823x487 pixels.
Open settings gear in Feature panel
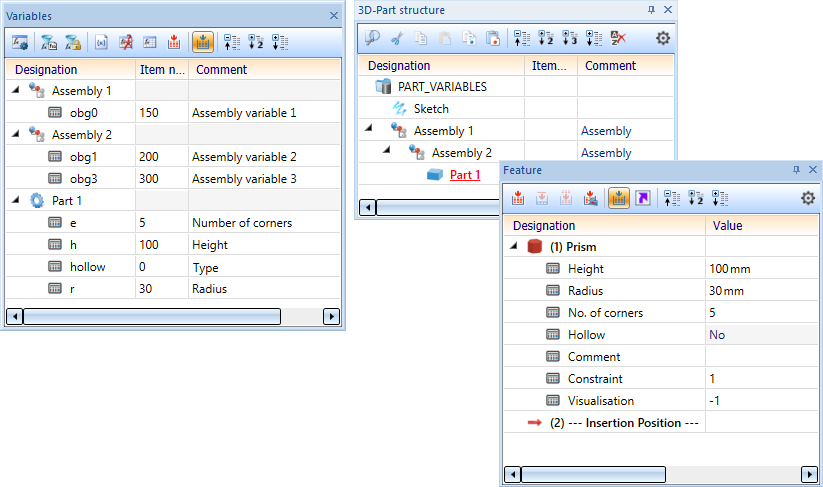808,198
